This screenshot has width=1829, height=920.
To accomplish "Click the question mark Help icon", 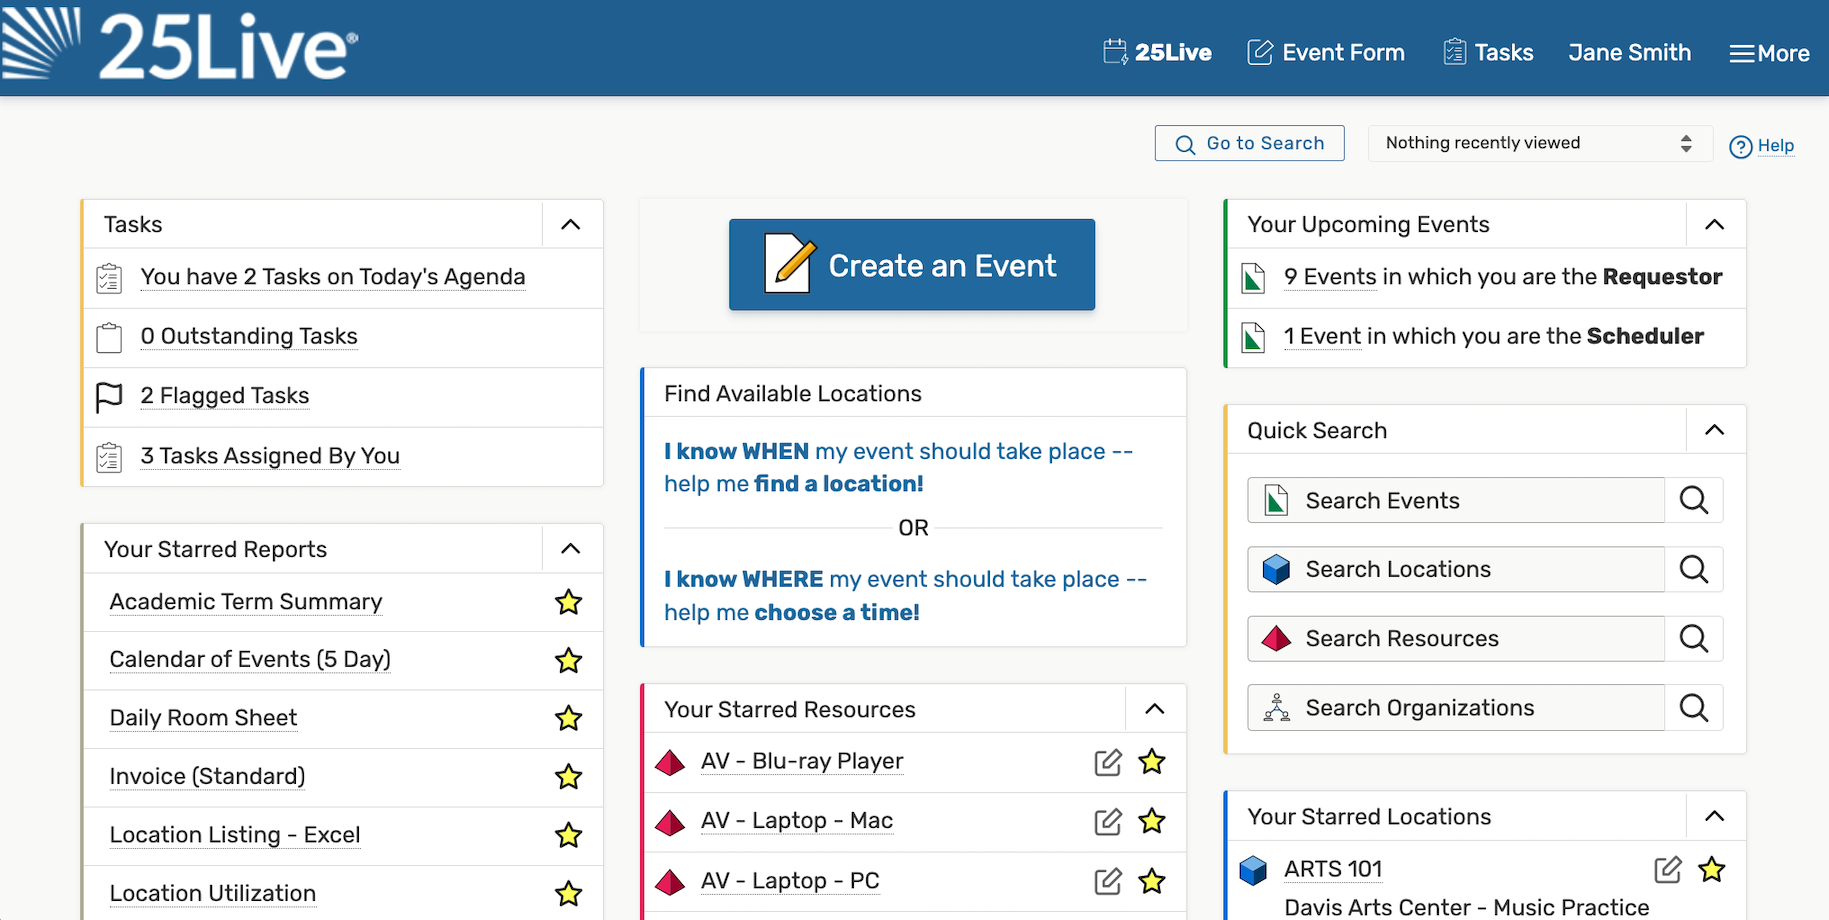I will coord(1741,146).
